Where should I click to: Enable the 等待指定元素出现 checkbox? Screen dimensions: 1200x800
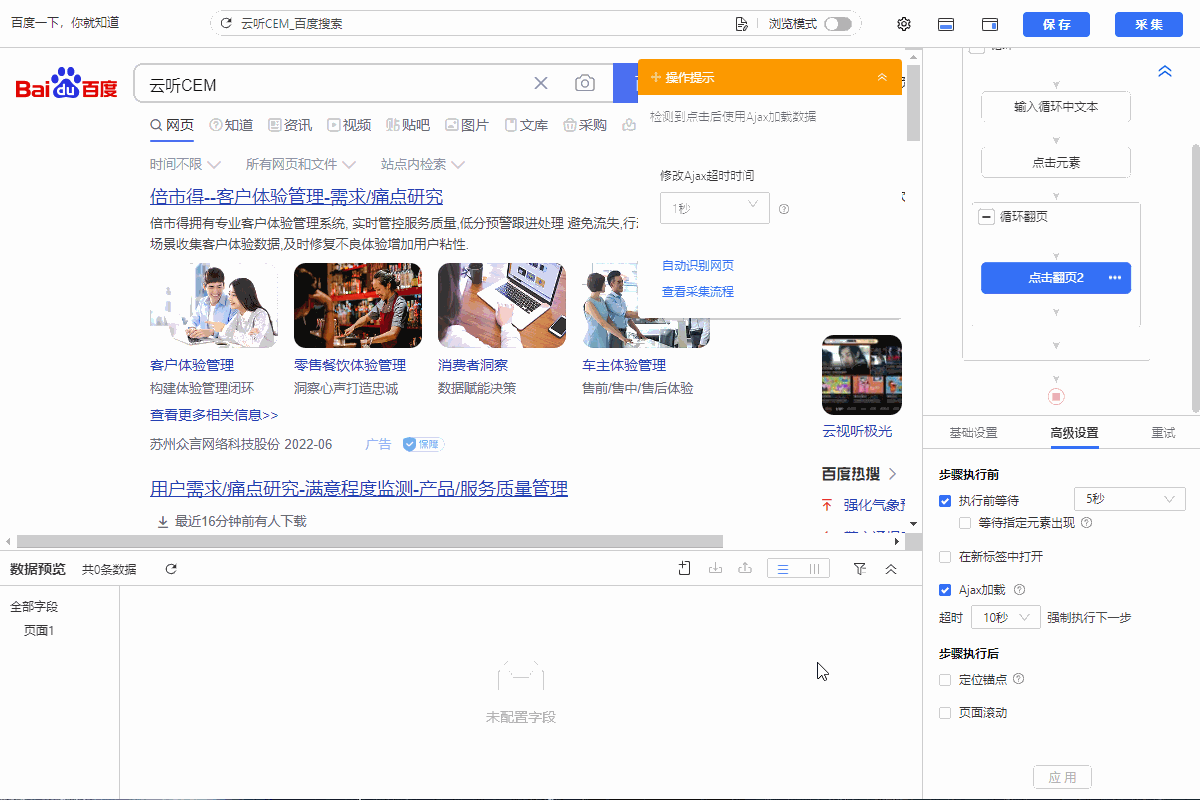pos(965,522)
